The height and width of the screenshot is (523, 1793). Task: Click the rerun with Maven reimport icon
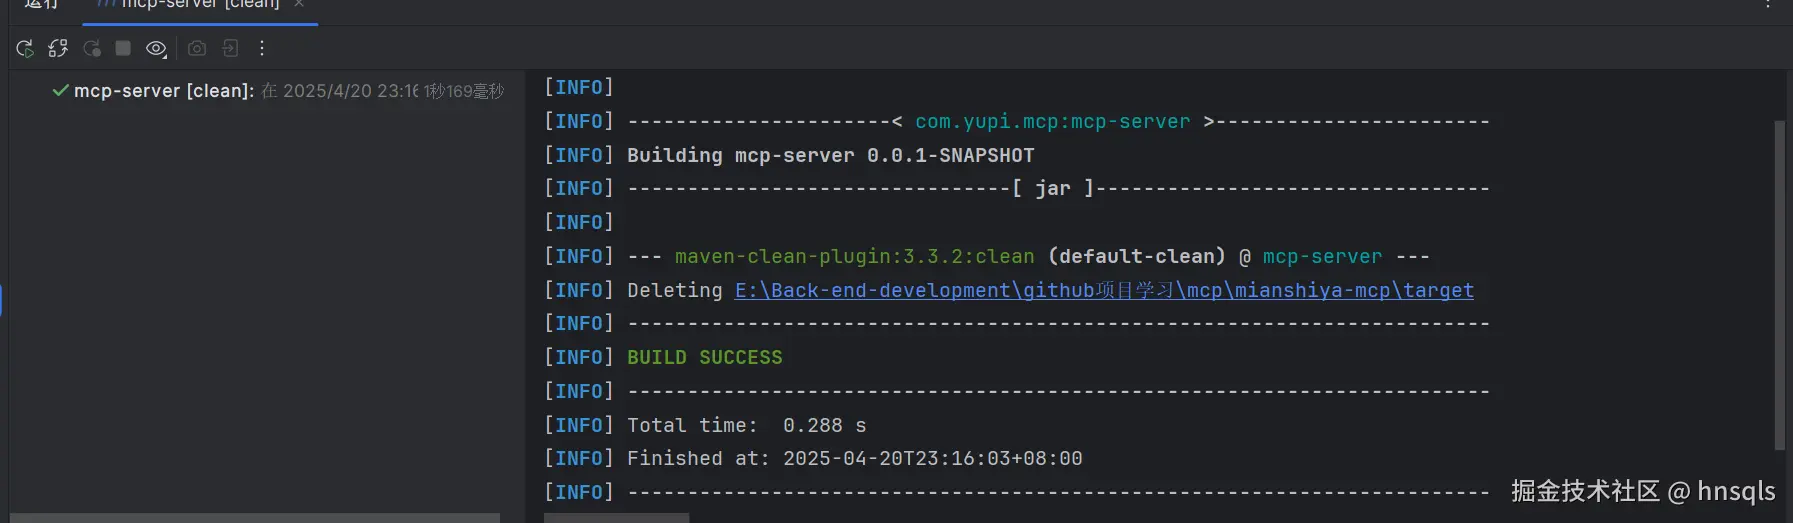click(x=58, y=48)
